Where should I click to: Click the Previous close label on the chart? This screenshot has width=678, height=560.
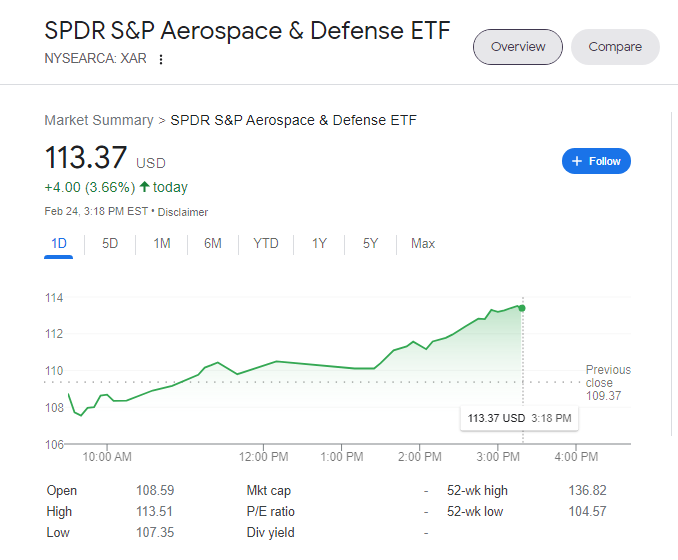pos(607,377)
